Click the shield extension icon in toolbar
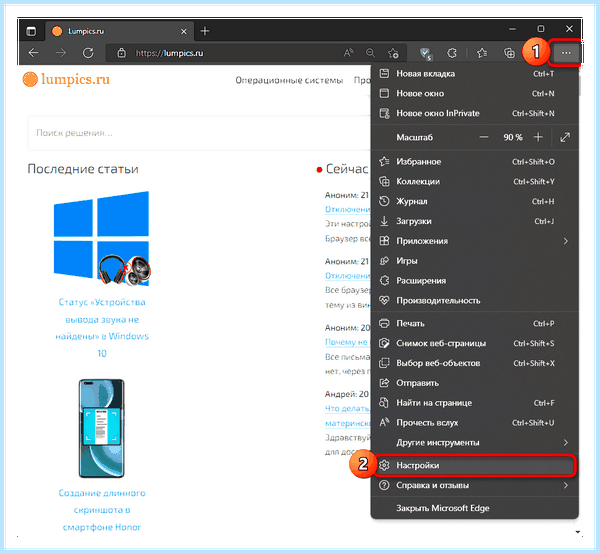This screenshot has width=600, height=554. coord(426,54)
